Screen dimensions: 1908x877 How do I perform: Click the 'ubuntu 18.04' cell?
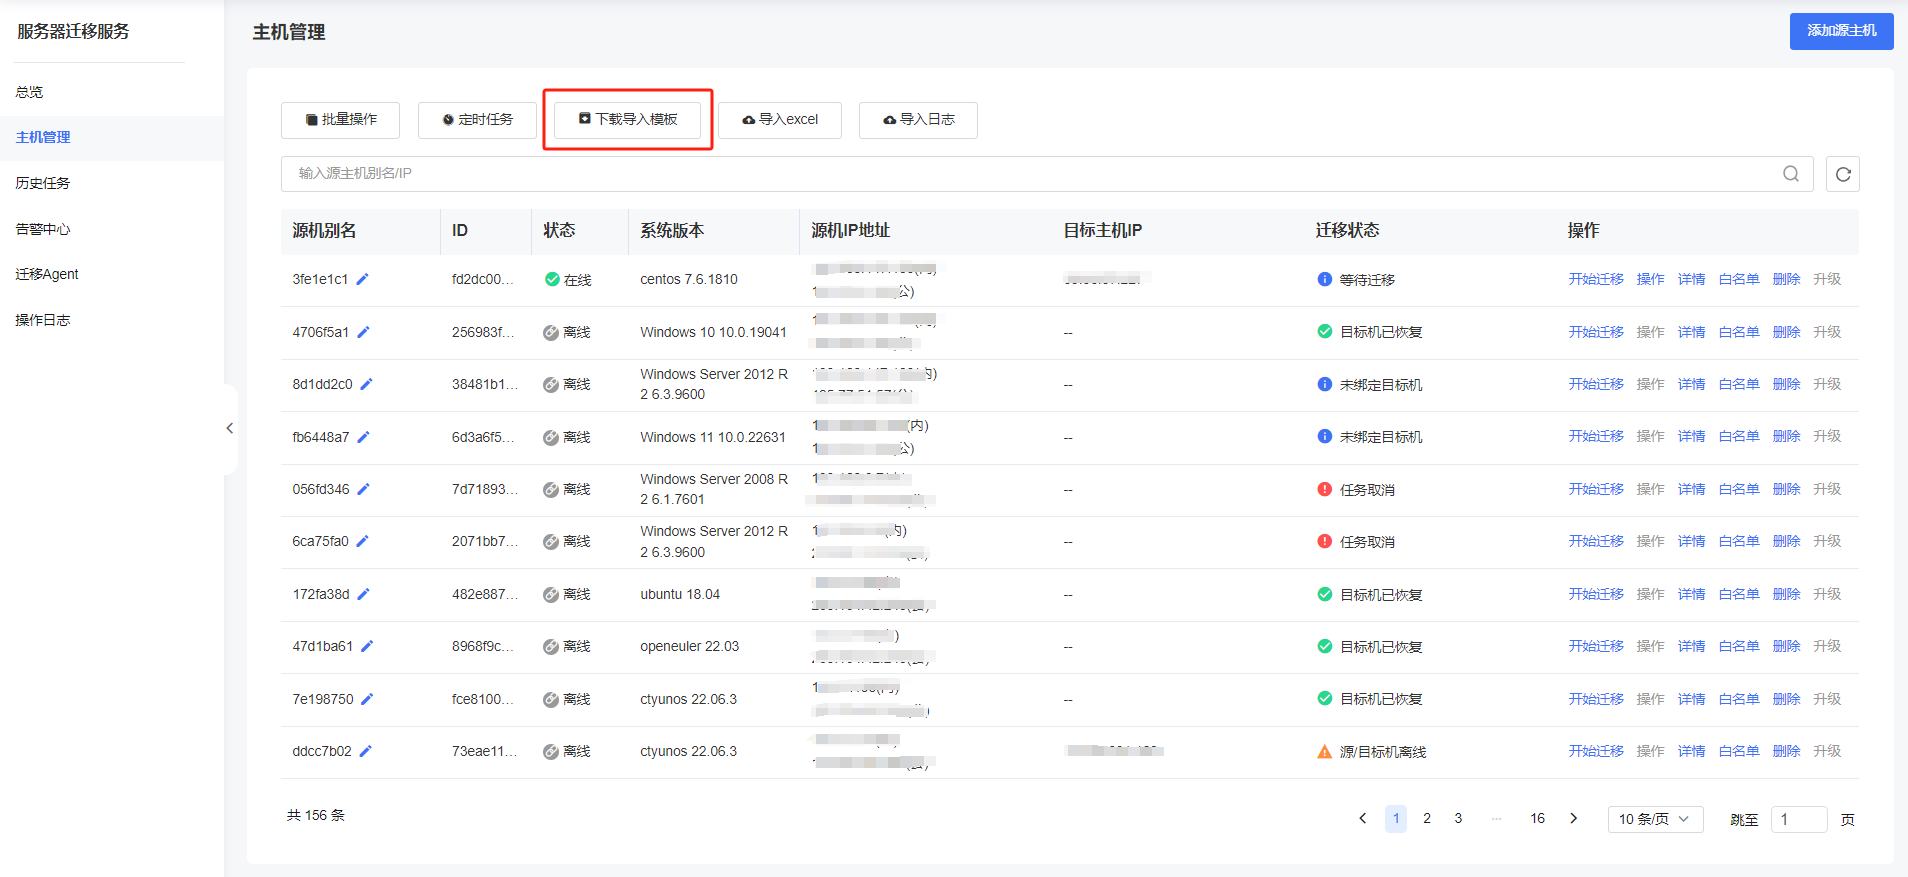tap(680, 594)
